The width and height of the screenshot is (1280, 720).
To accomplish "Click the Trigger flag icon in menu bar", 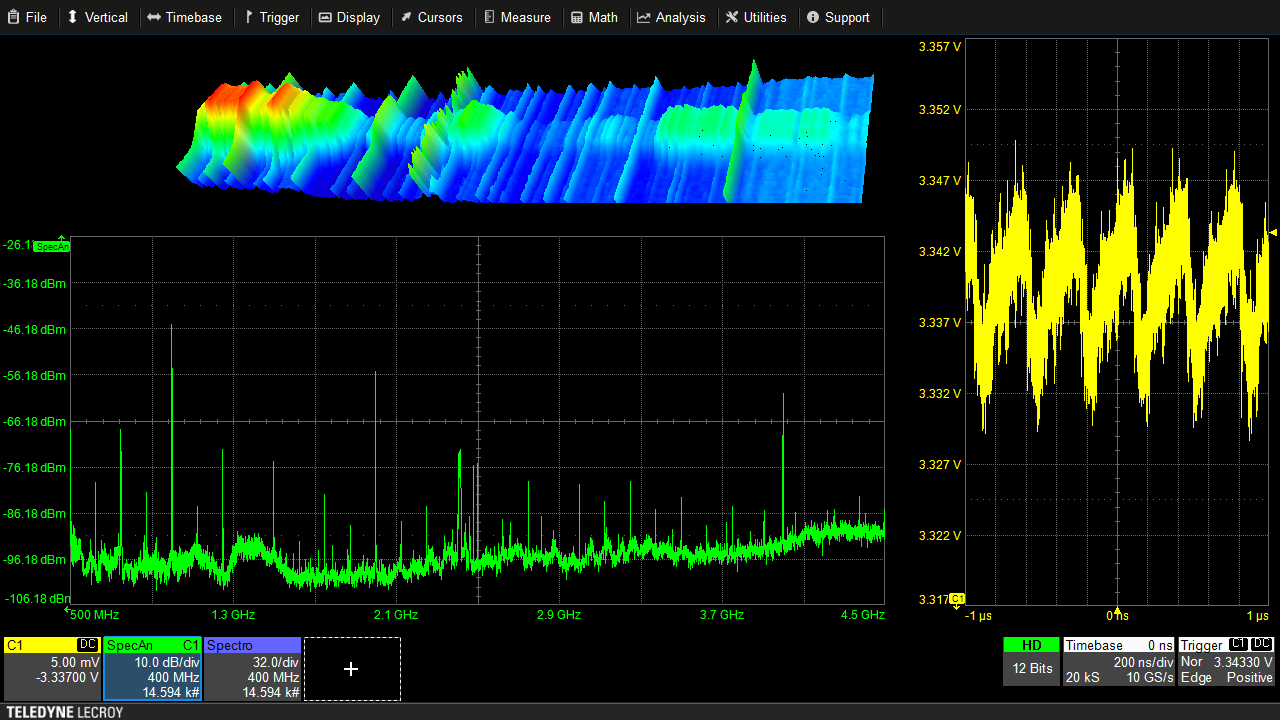I will pyautogui.click(x=249, y=17).
